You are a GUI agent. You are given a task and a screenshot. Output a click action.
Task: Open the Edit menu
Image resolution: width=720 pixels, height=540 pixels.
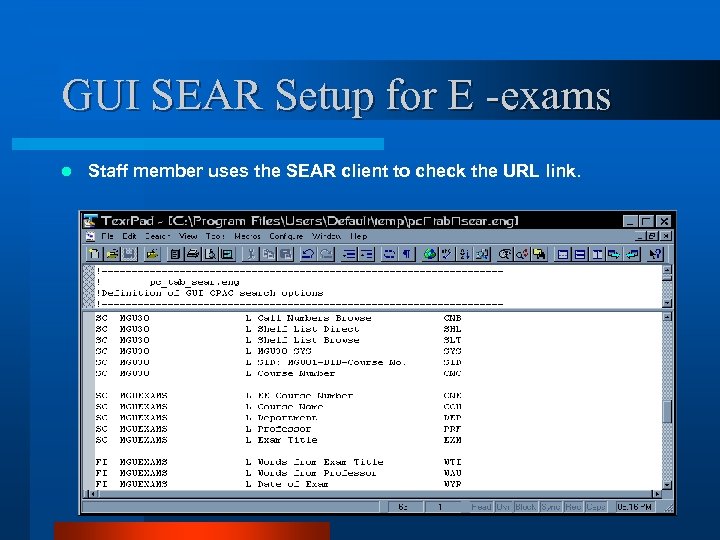[129, 236]
